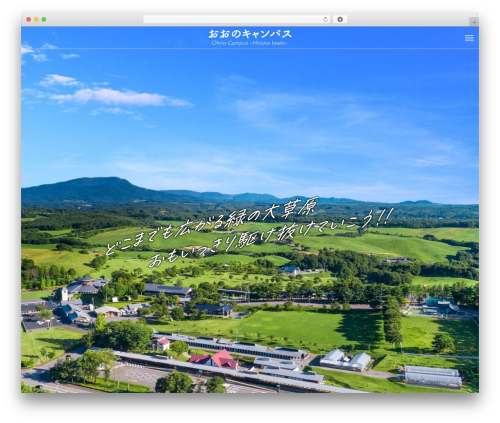Maximize the window with the green button
This screenshot has width=500, height=423.
[44, 19]
